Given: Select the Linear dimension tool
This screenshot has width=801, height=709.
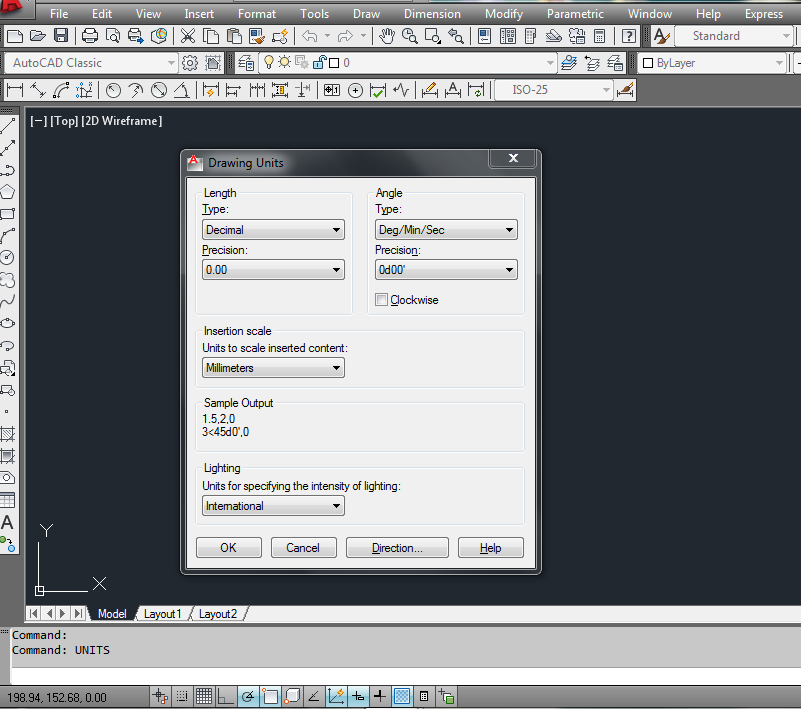Looking at the screenshot, I should 15,90.
